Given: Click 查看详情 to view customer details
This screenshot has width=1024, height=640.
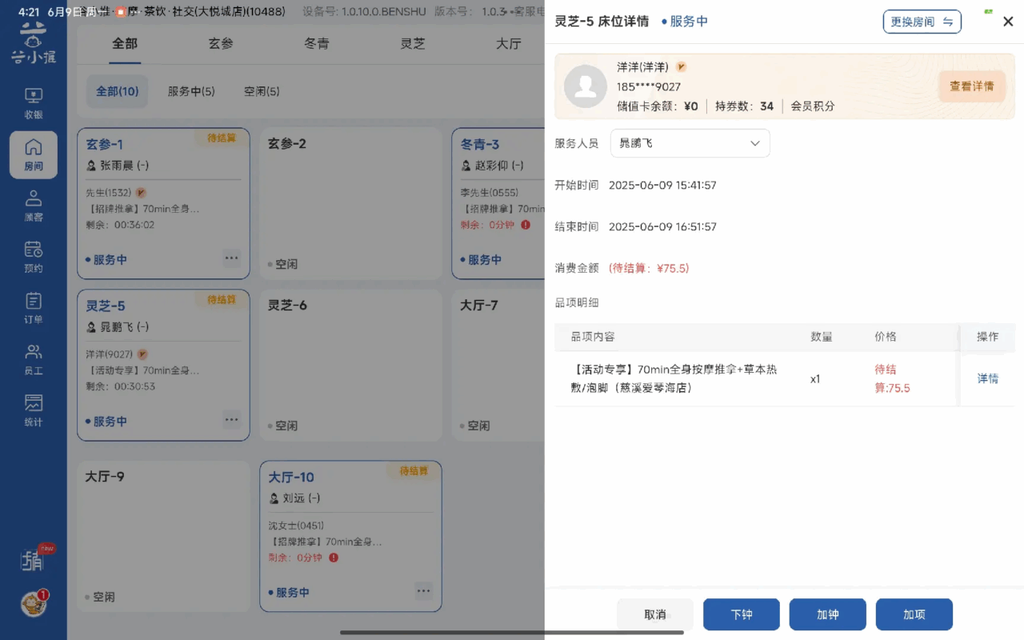Looking at the screenshot, I should coord(972,86).
